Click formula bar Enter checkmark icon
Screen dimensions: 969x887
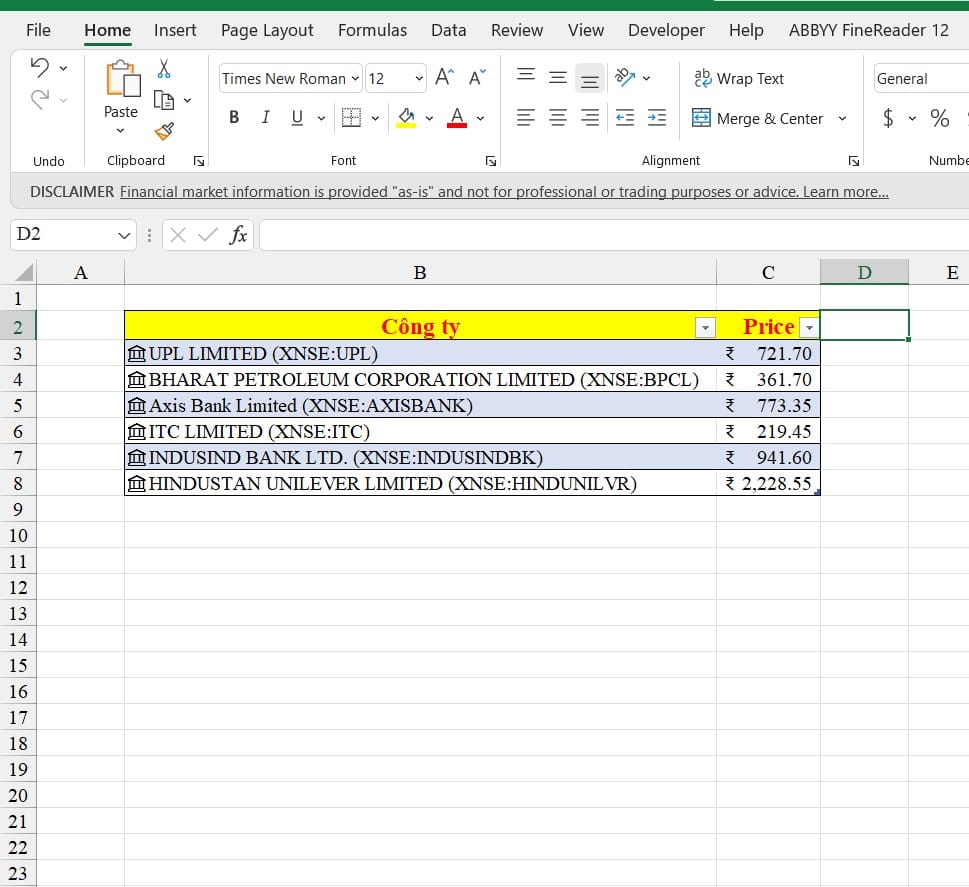[x=208, y=235]
